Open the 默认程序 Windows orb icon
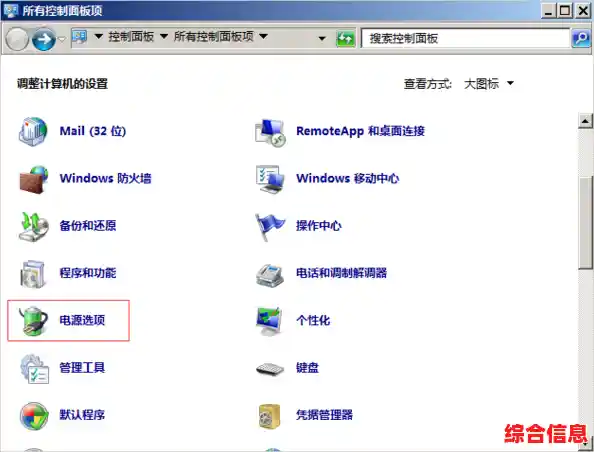594x452 pixels. pos(34,416)
